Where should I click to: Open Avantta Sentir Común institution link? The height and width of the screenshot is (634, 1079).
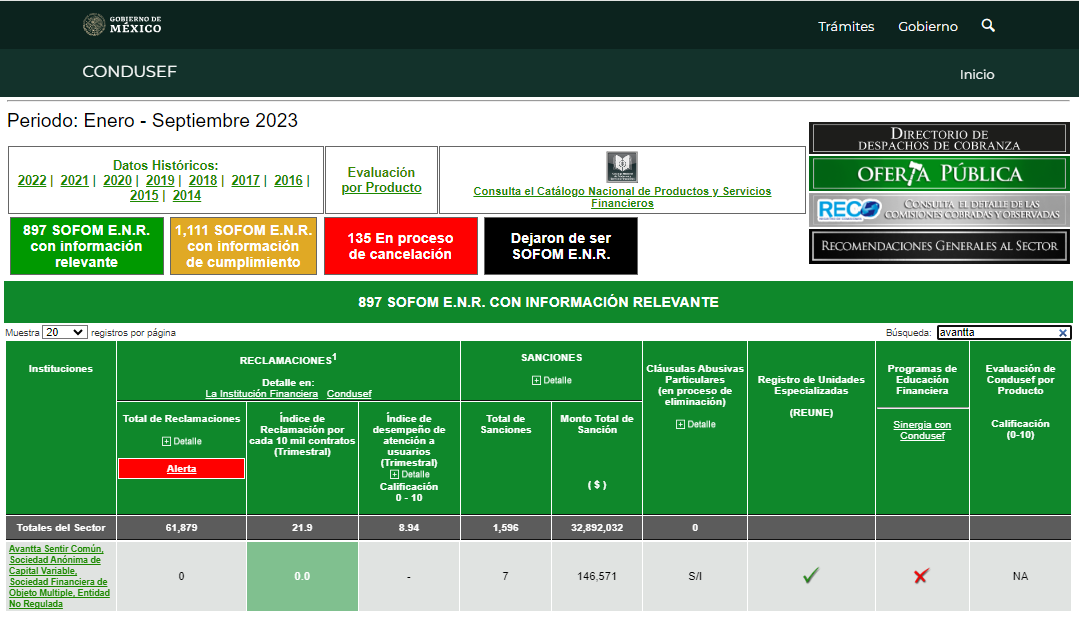[x=59, y=576]
